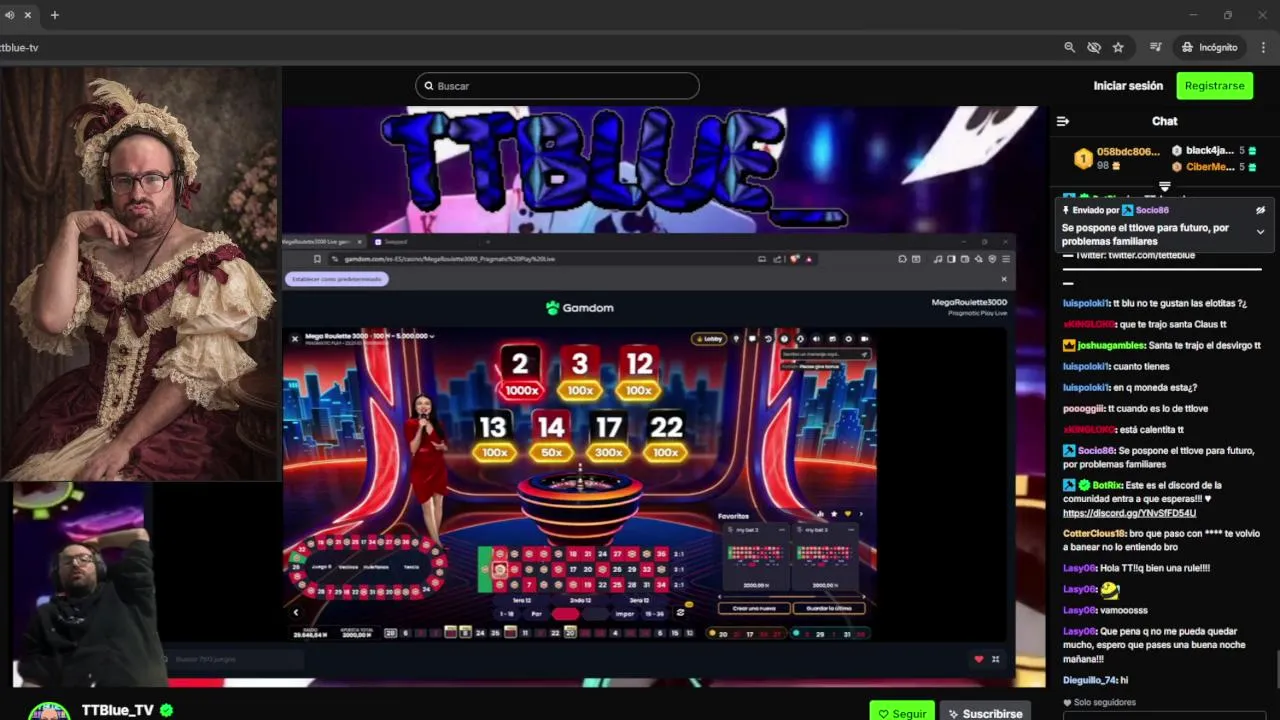Open Lasy06 username on the Hola TT message
The height and width of the screenshot is (720, 1280).
tap(1079, 568)
